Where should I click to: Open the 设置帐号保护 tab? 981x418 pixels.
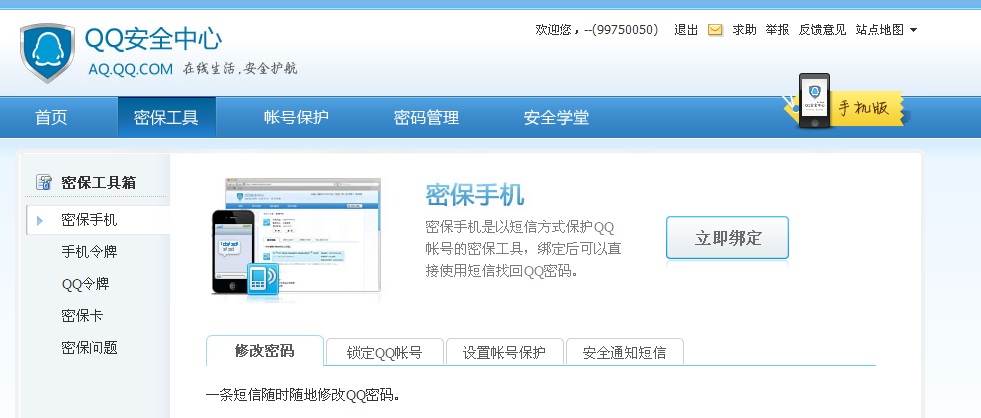(x=504, y=352)
